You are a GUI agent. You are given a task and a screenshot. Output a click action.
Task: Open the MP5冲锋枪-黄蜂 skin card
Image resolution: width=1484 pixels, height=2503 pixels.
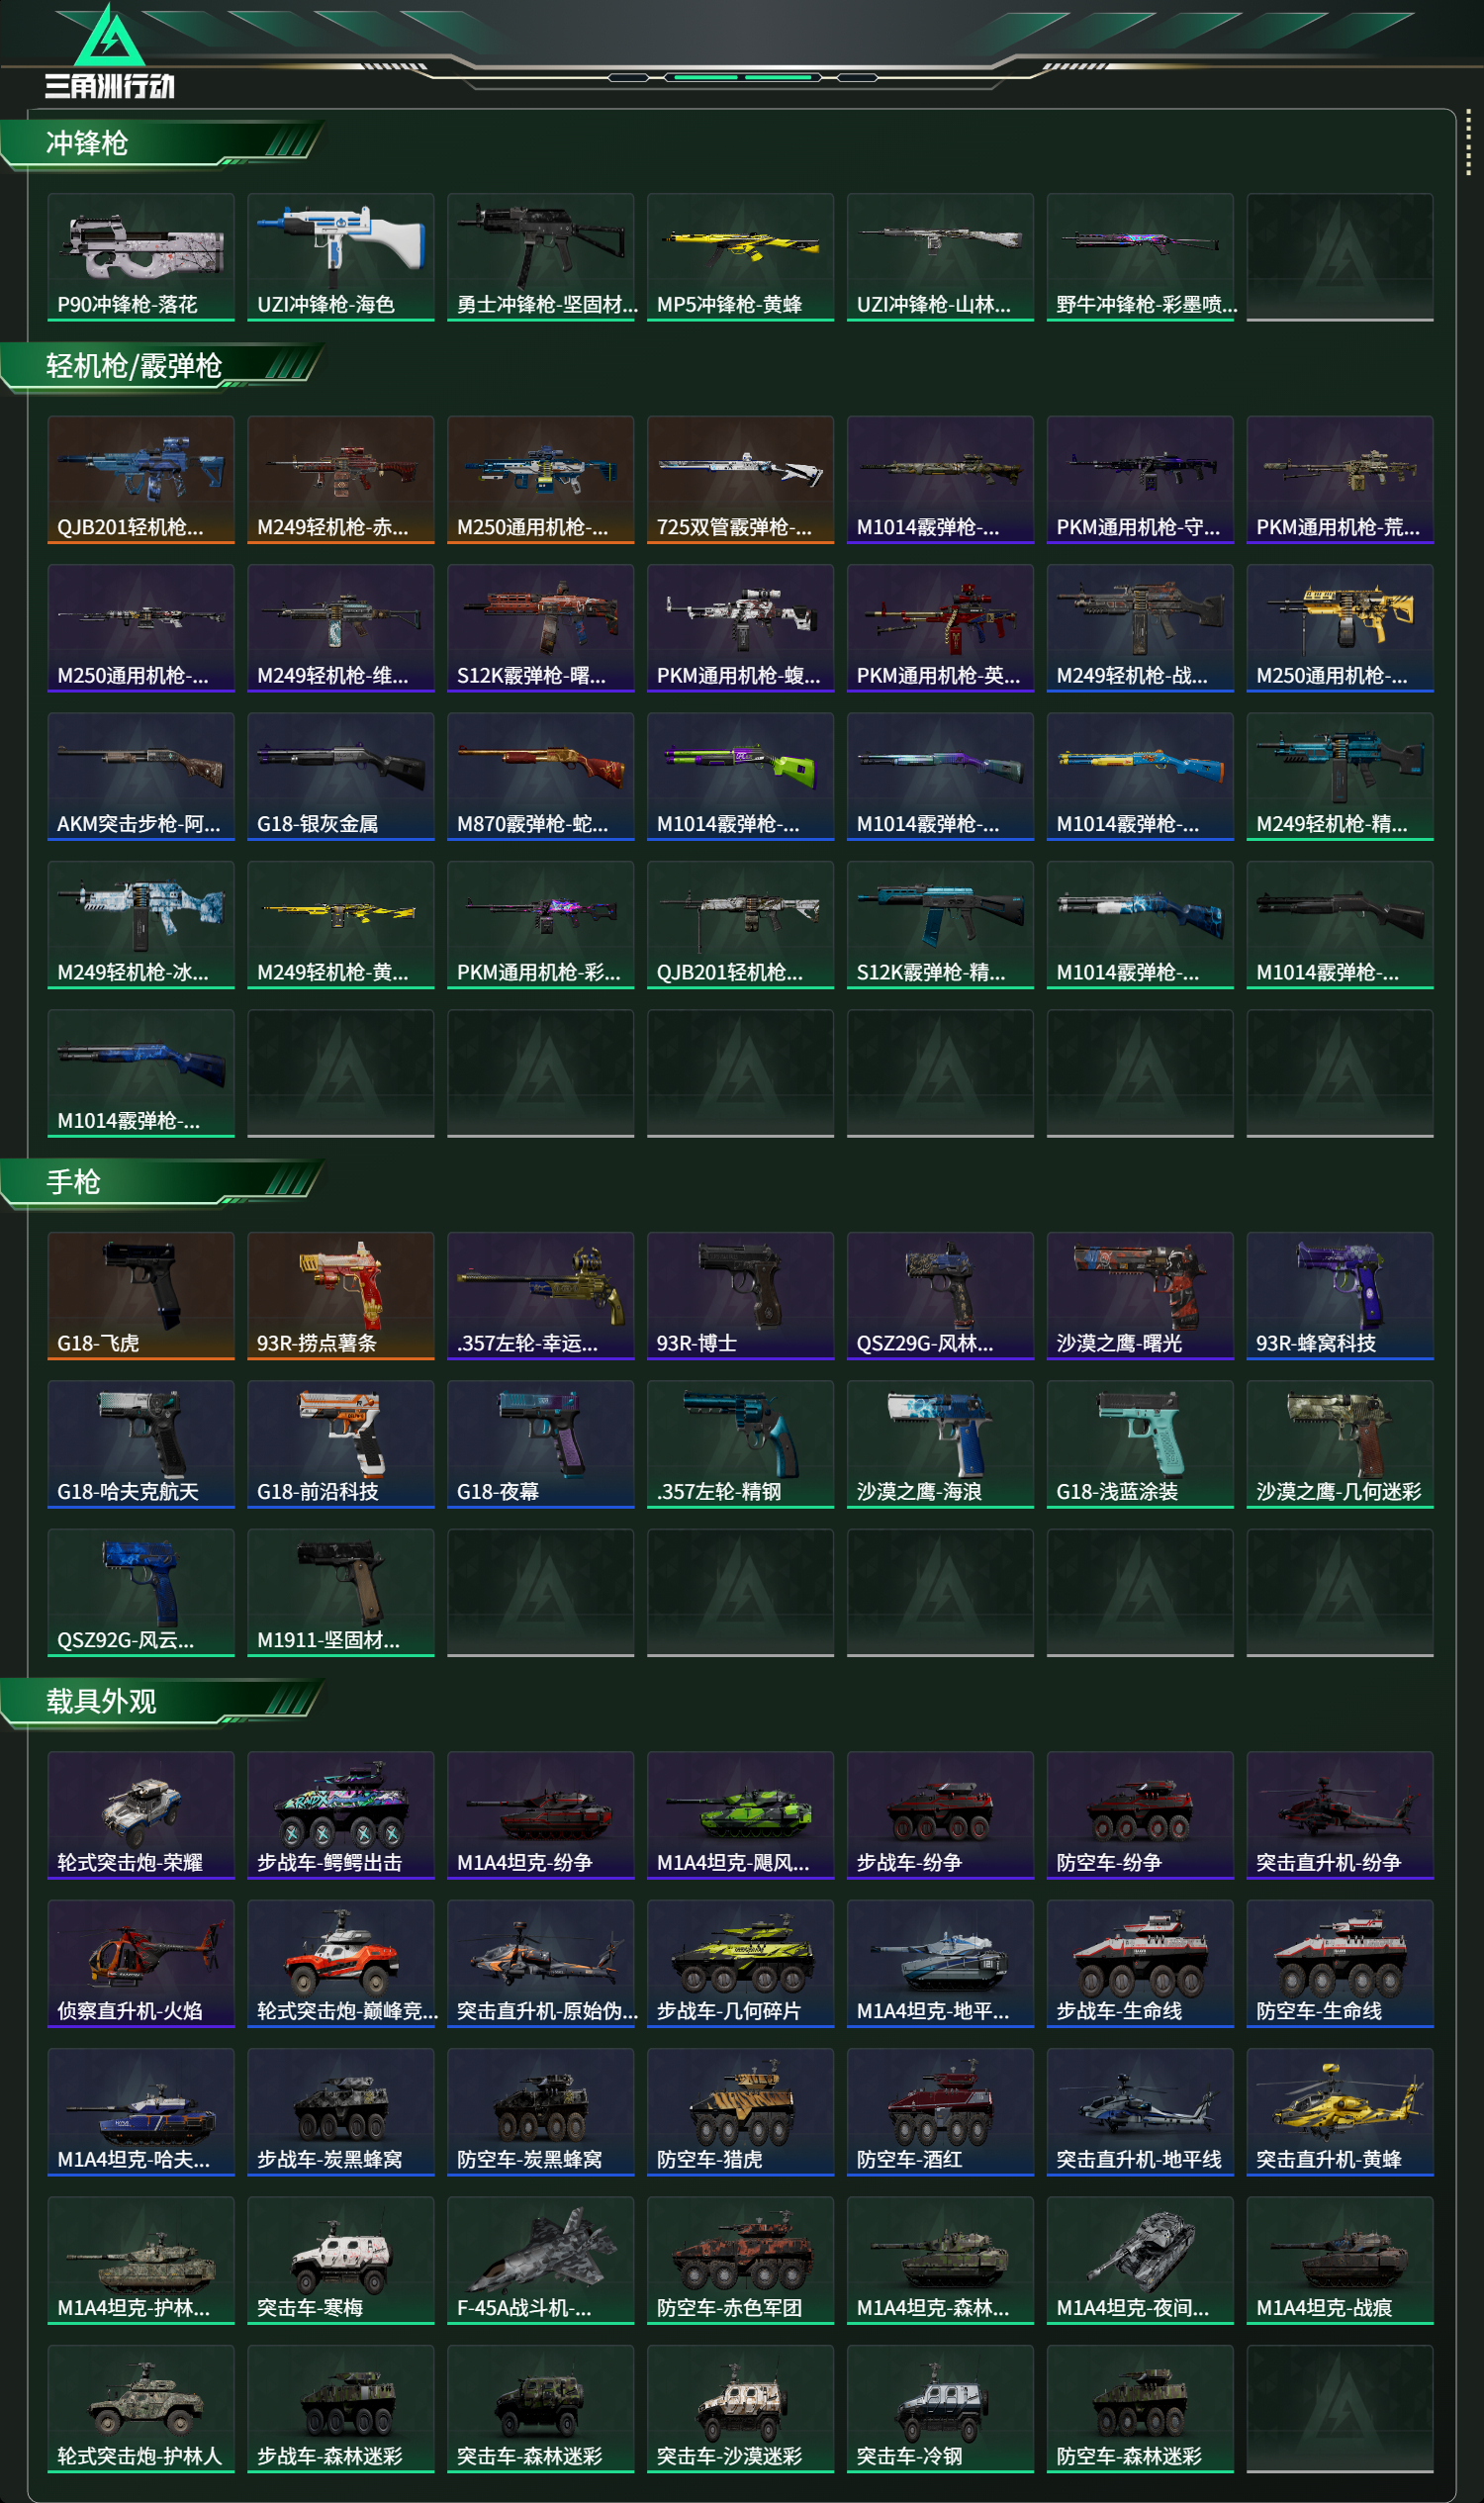741,257
